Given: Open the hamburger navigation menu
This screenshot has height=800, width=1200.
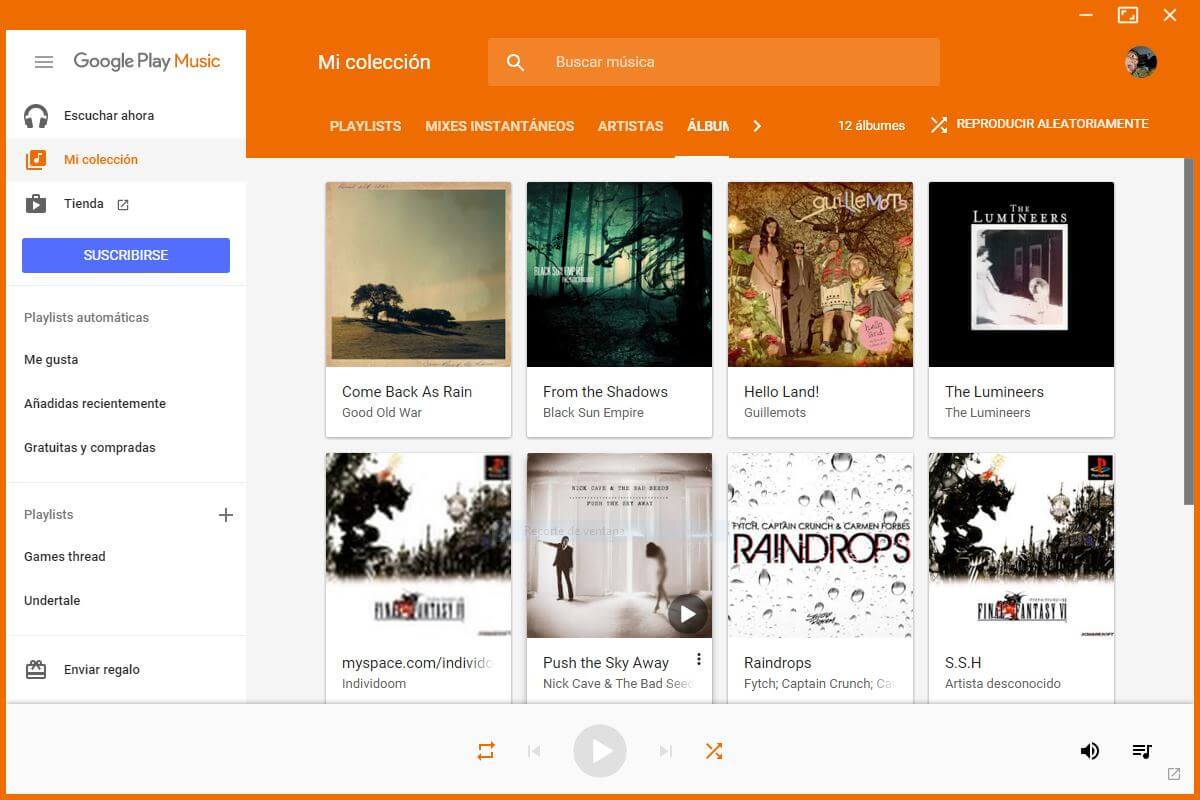Looking at the screenshot, I should 43,62.
